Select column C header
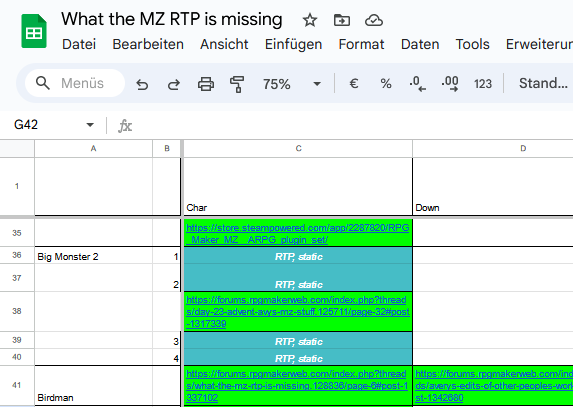 (298, 148)
